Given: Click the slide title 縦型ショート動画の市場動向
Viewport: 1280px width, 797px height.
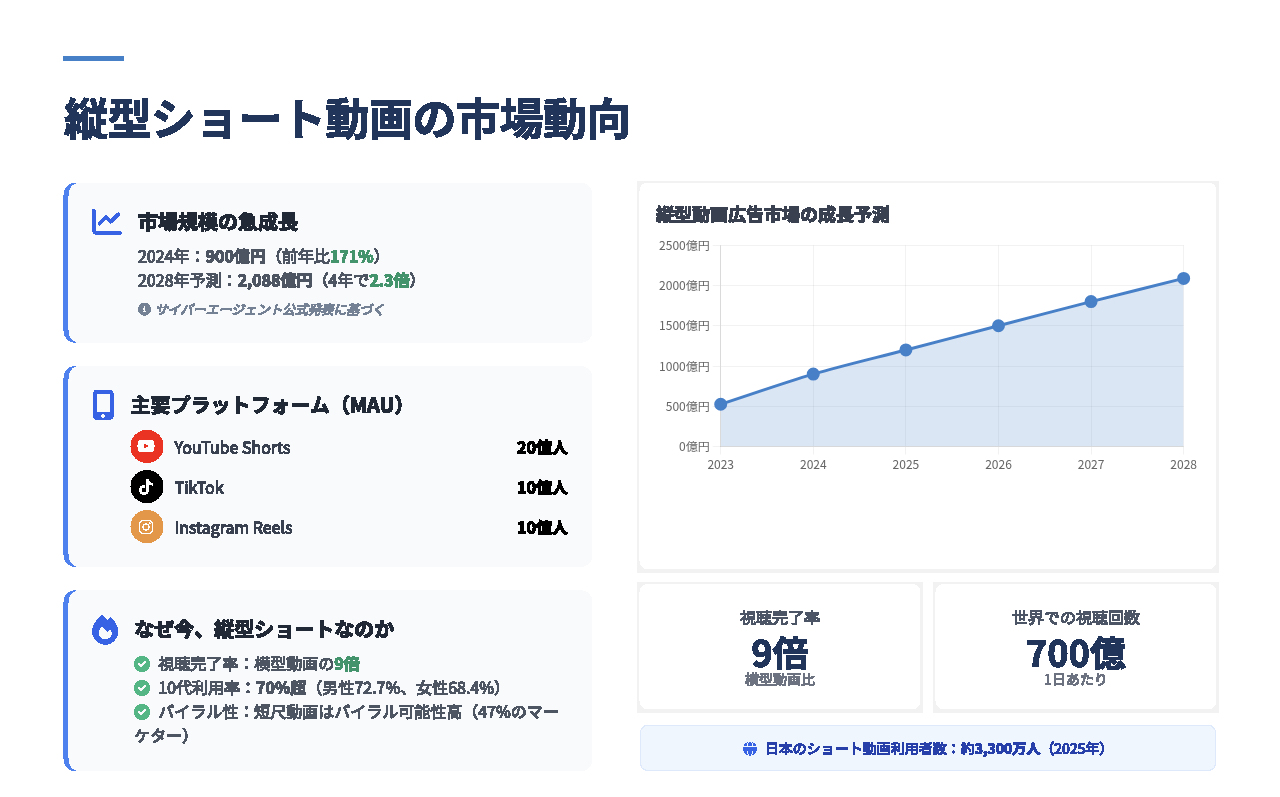Looking at the screenshot, I should pyautogui.click(x=346, y=120).
